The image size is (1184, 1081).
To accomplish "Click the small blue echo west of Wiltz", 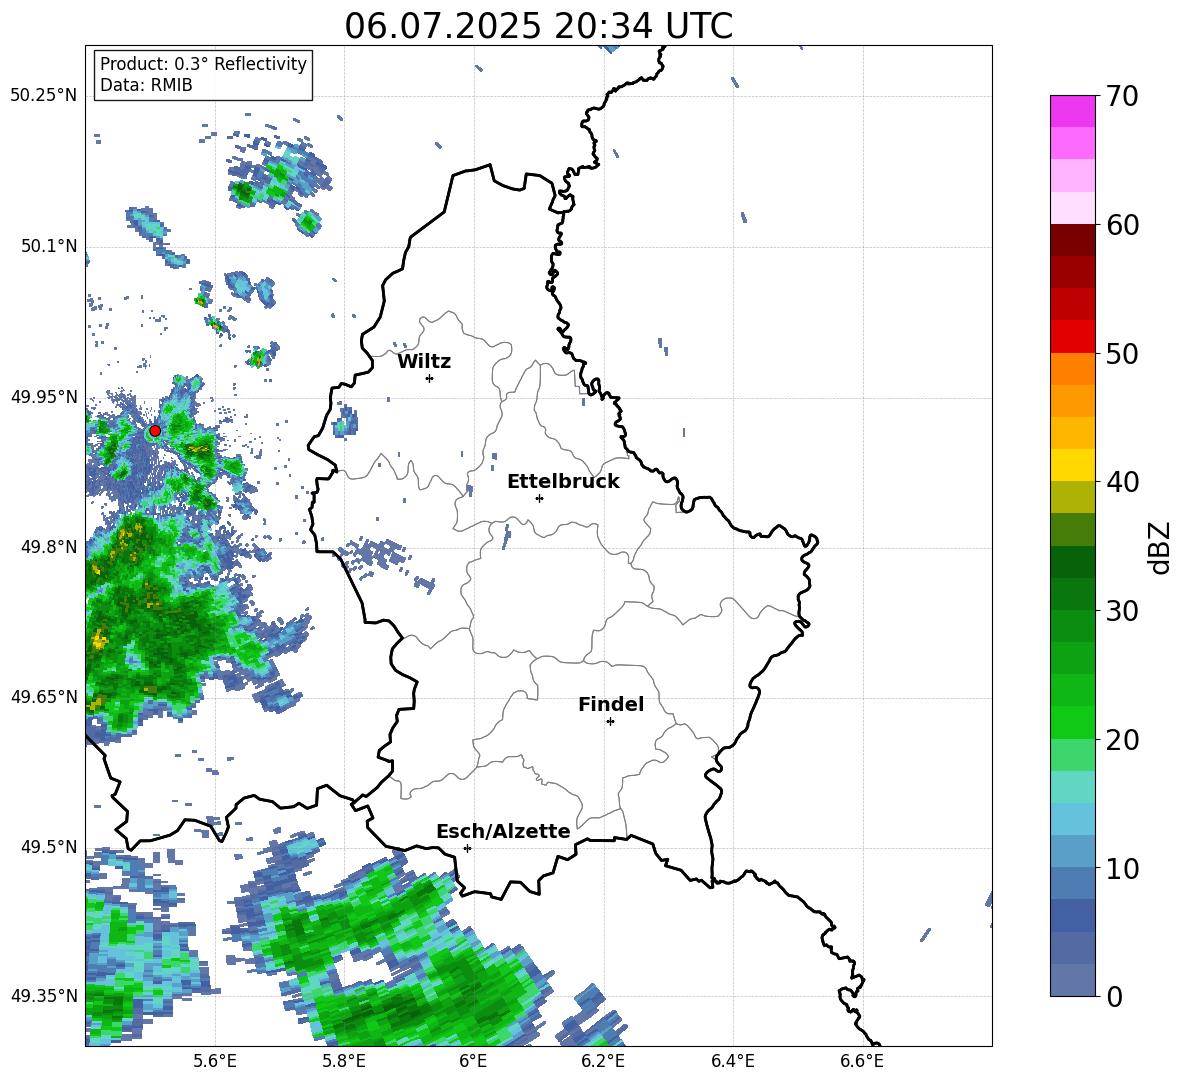I will coord(345,421).
